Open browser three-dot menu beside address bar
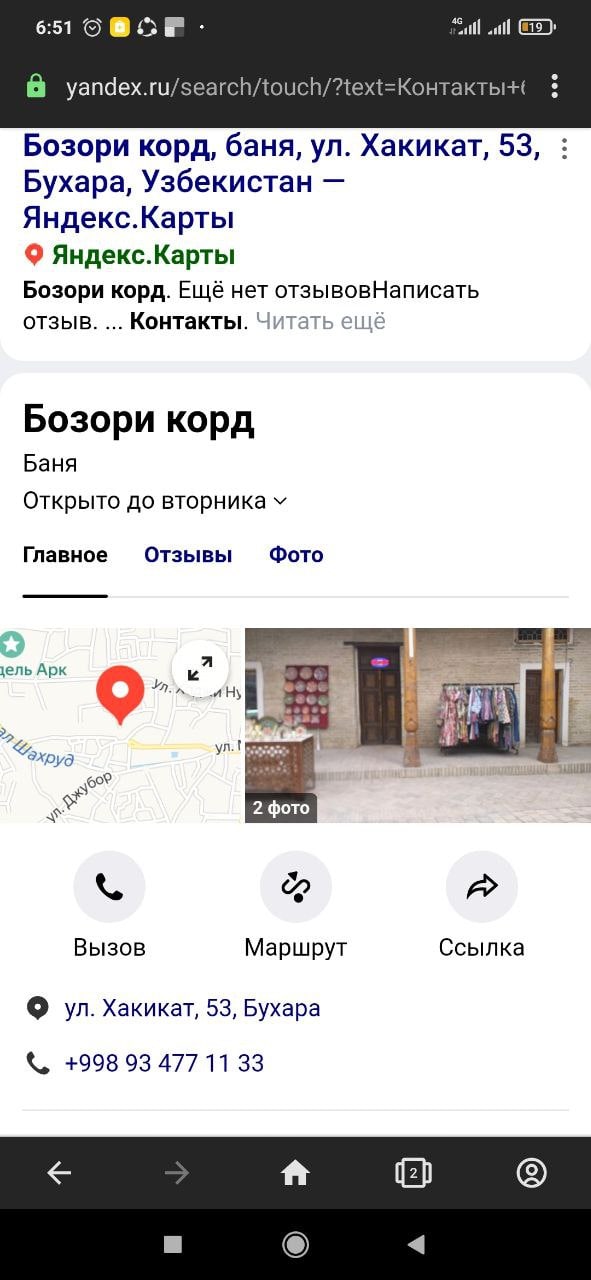This screenshot has width=591, height=1280. (x=554, y=86)
